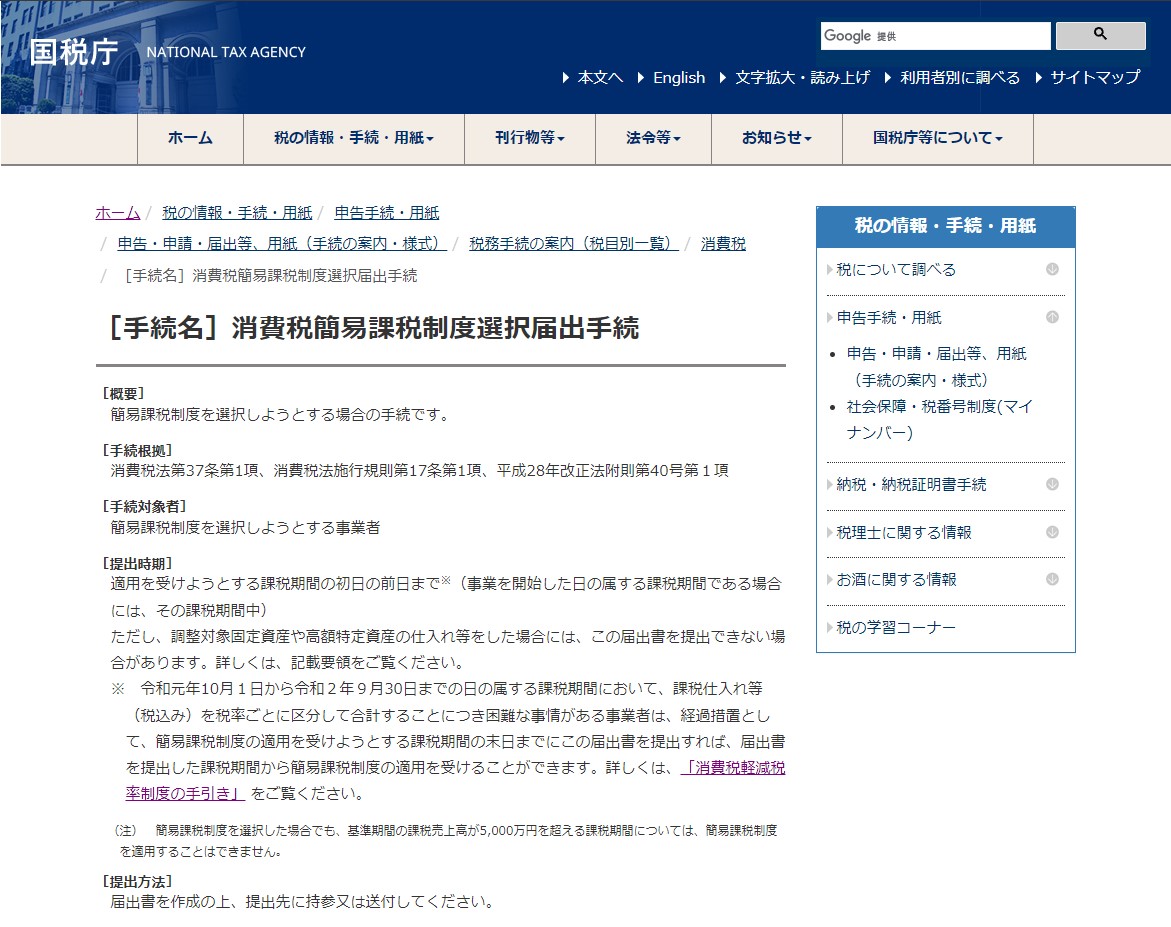The image size is (1171, 927).
Task: Expand the 納税・納税証明書手続 circle arrow icon
Action: tap(1052, 484)
